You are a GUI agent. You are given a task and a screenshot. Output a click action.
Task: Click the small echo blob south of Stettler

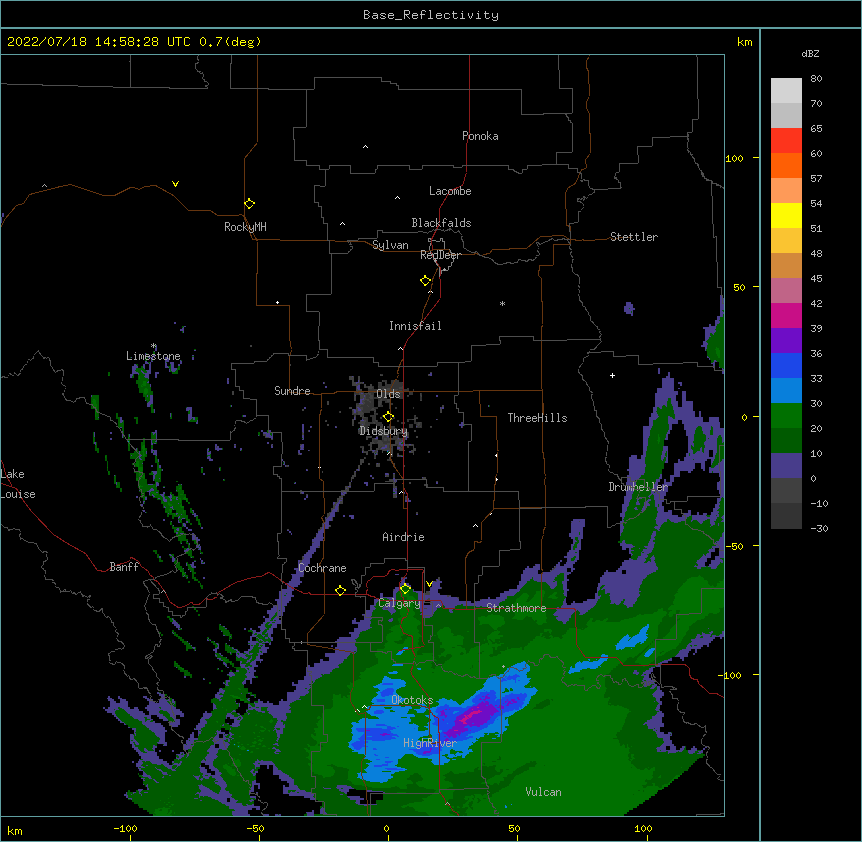[629, 308]
